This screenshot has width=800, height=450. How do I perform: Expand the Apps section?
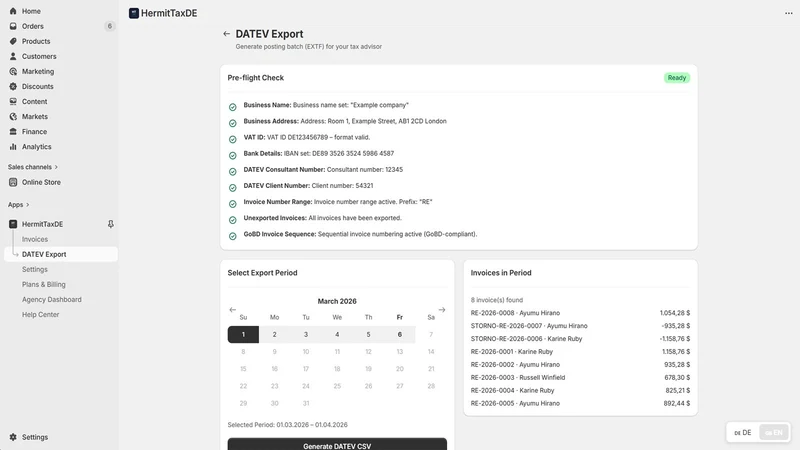(x=18, y=205)
